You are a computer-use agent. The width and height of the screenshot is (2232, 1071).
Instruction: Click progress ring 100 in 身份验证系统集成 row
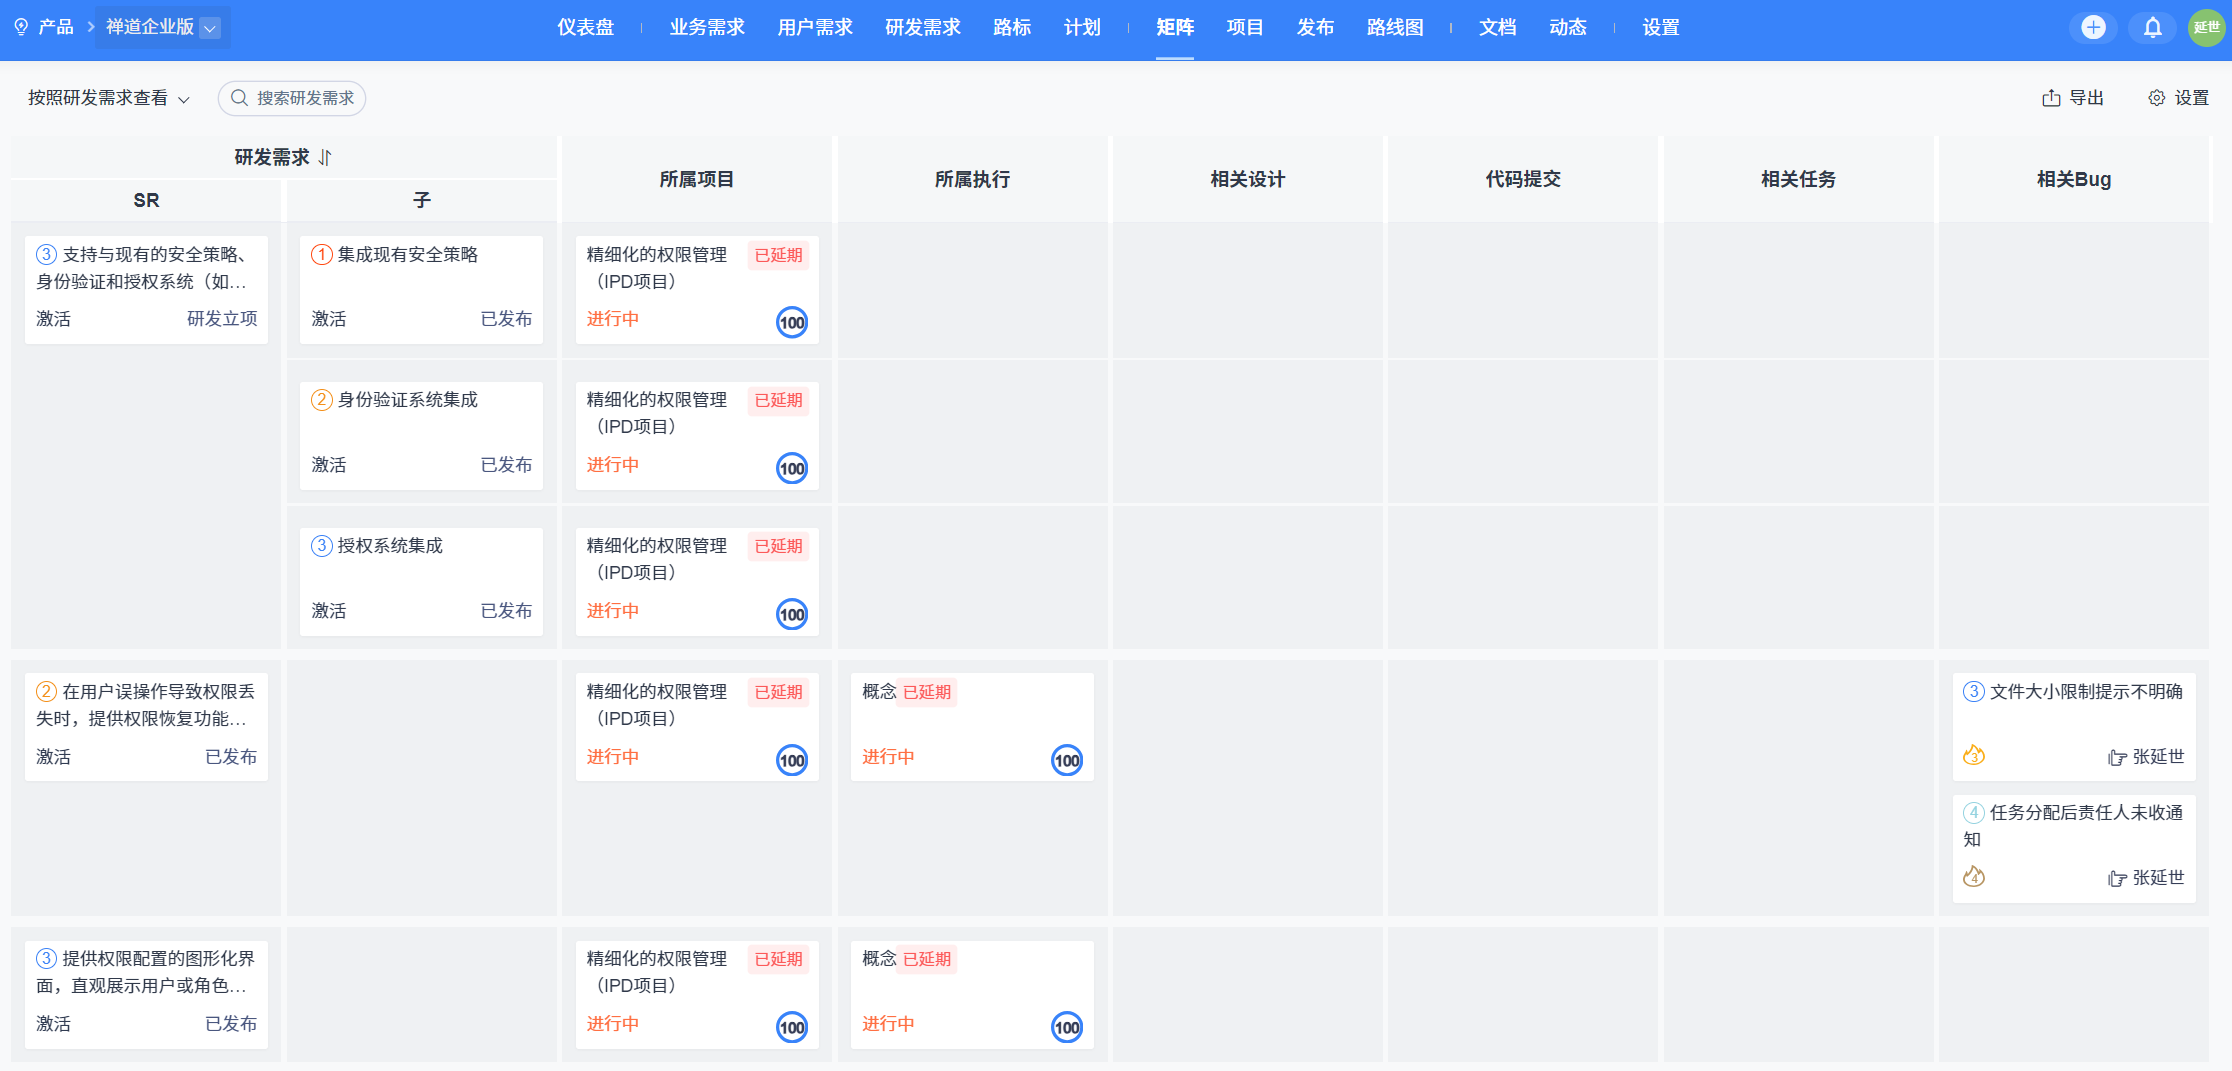pos(792,468)
